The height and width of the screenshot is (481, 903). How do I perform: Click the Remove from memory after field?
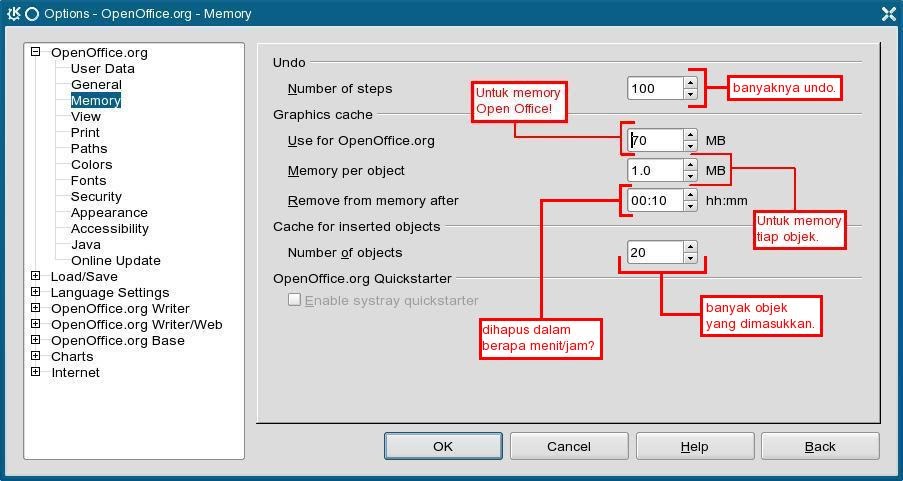click(655, 200)
